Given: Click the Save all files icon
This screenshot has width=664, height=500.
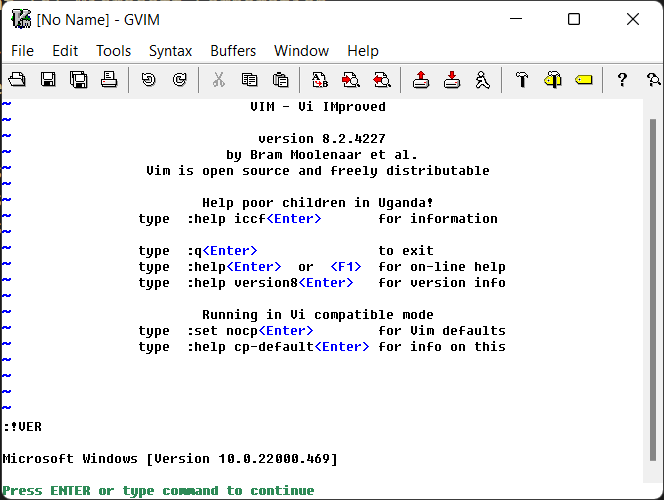Looking at the screenshot, I should click(x=79, y=80).
